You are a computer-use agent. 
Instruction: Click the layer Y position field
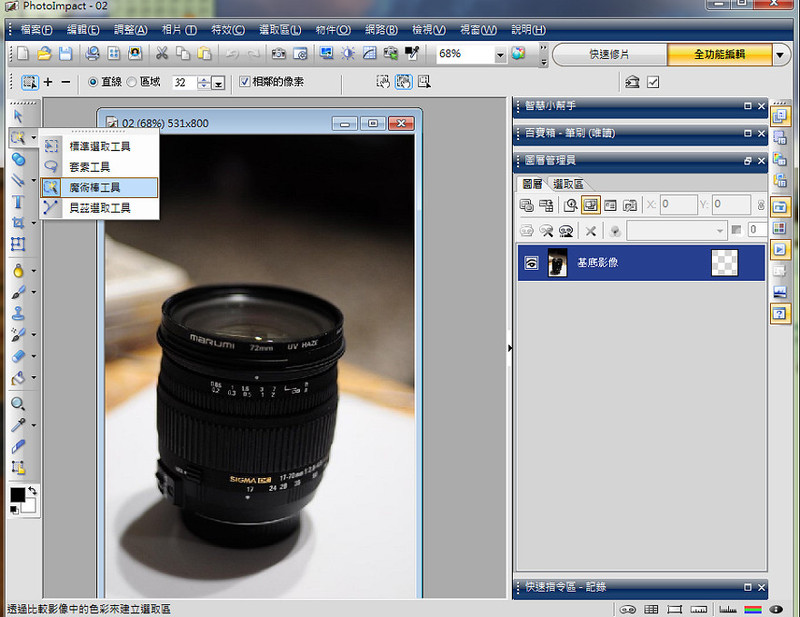pyautogui.click(x=732, y=205)
